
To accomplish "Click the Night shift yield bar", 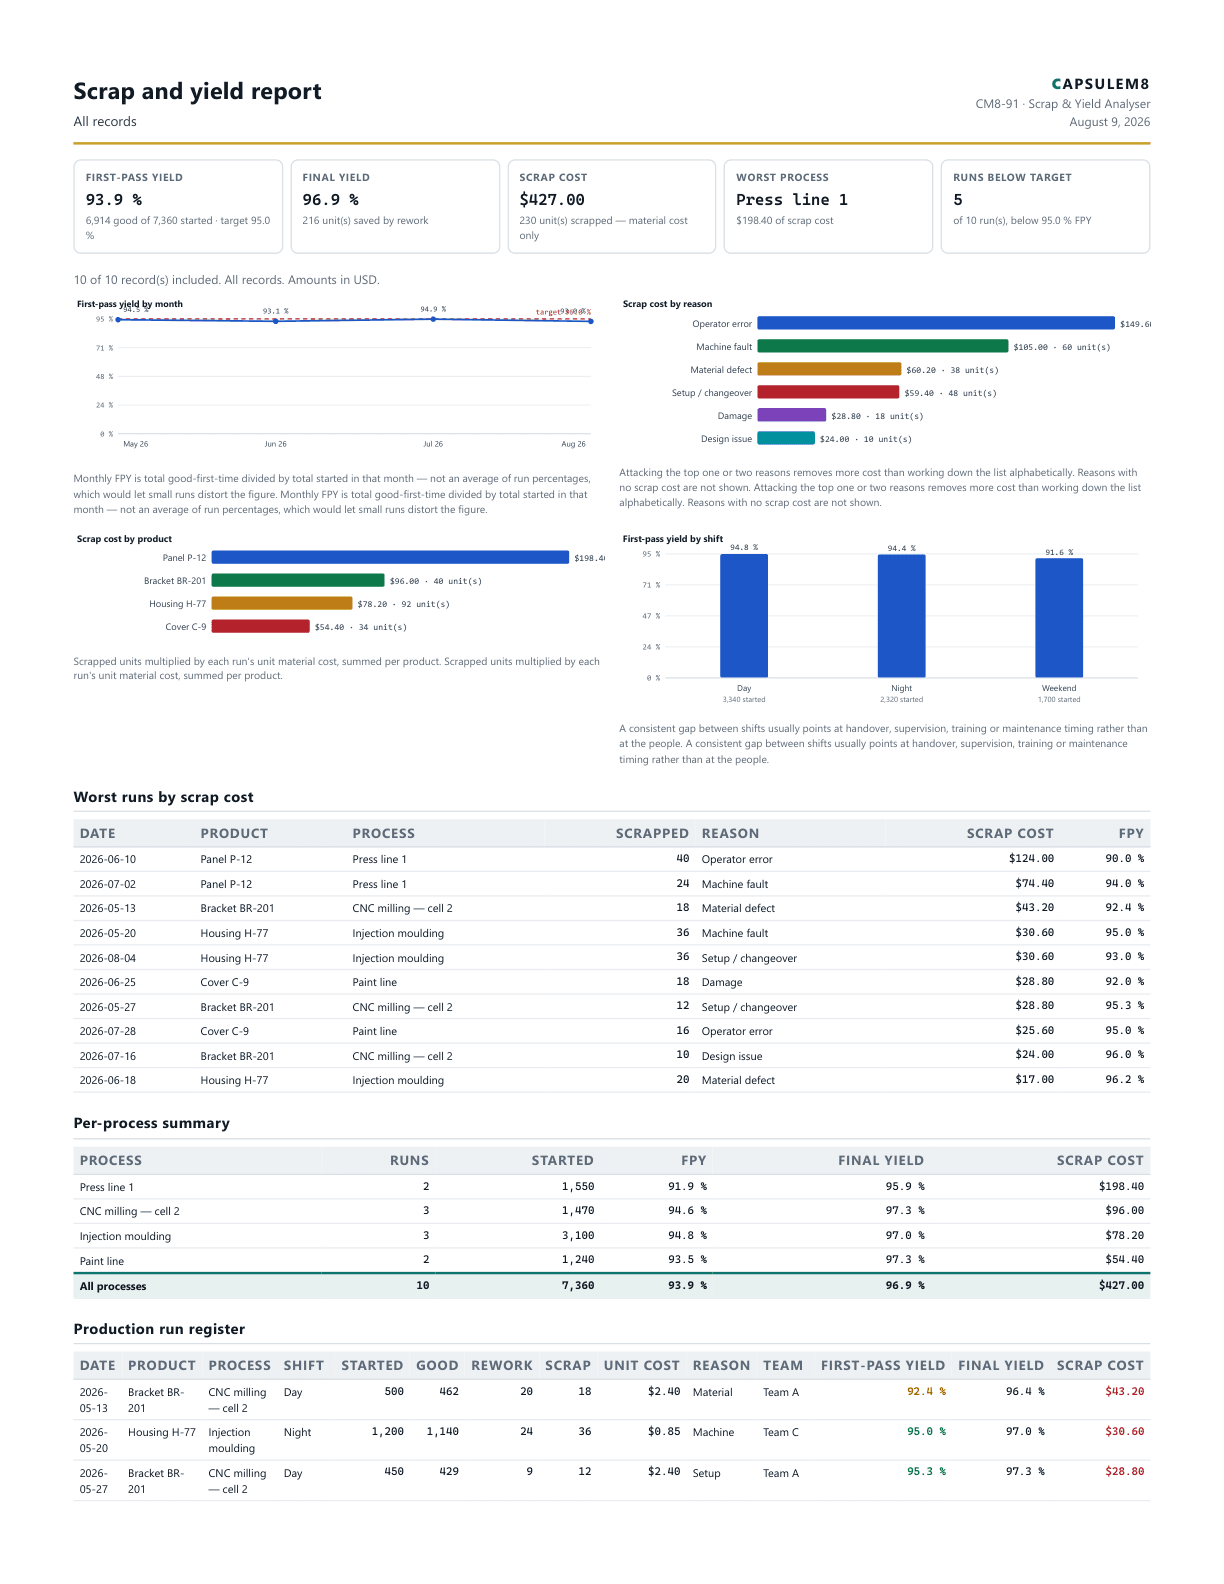I will pos(902,616).
